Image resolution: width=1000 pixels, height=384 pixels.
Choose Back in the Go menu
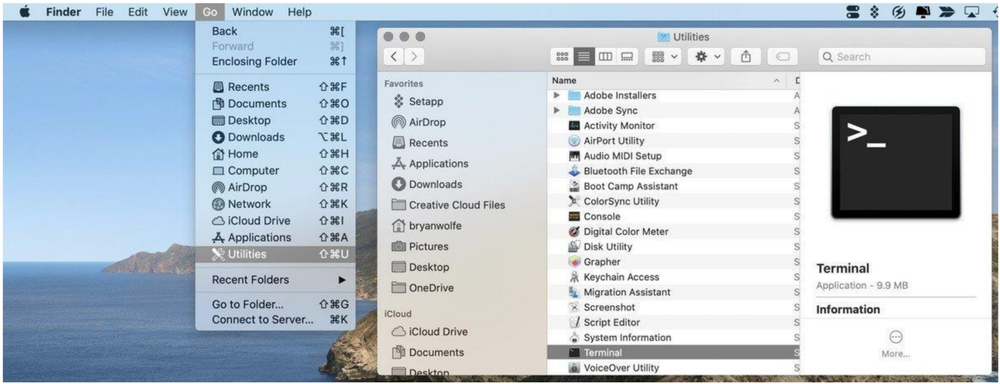[275, 31]
